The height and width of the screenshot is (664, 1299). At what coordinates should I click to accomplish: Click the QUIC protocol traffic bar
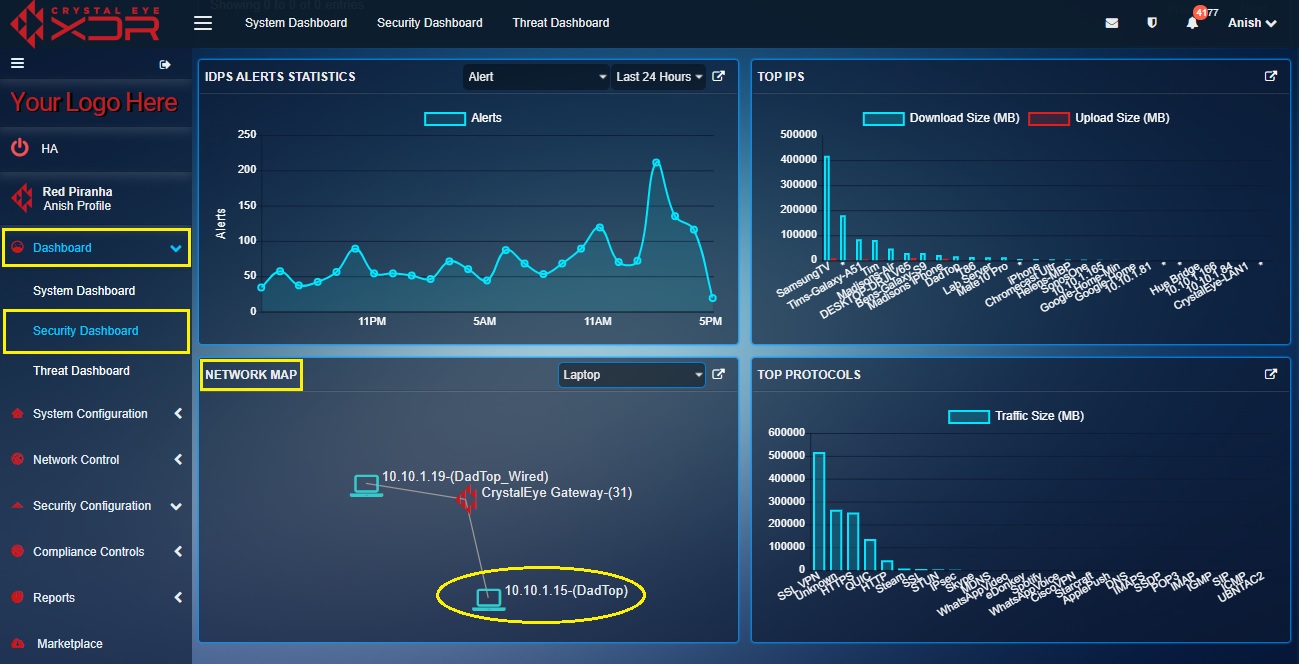(870, 554)
